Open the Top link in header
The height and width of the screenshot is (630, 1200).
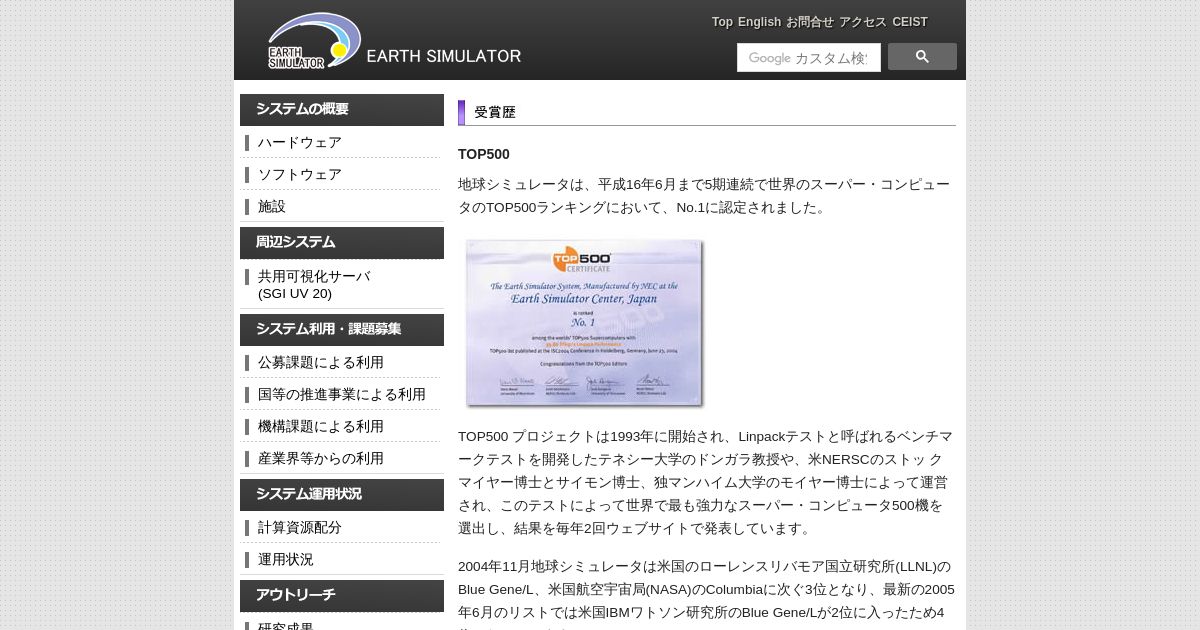(722, 22)
